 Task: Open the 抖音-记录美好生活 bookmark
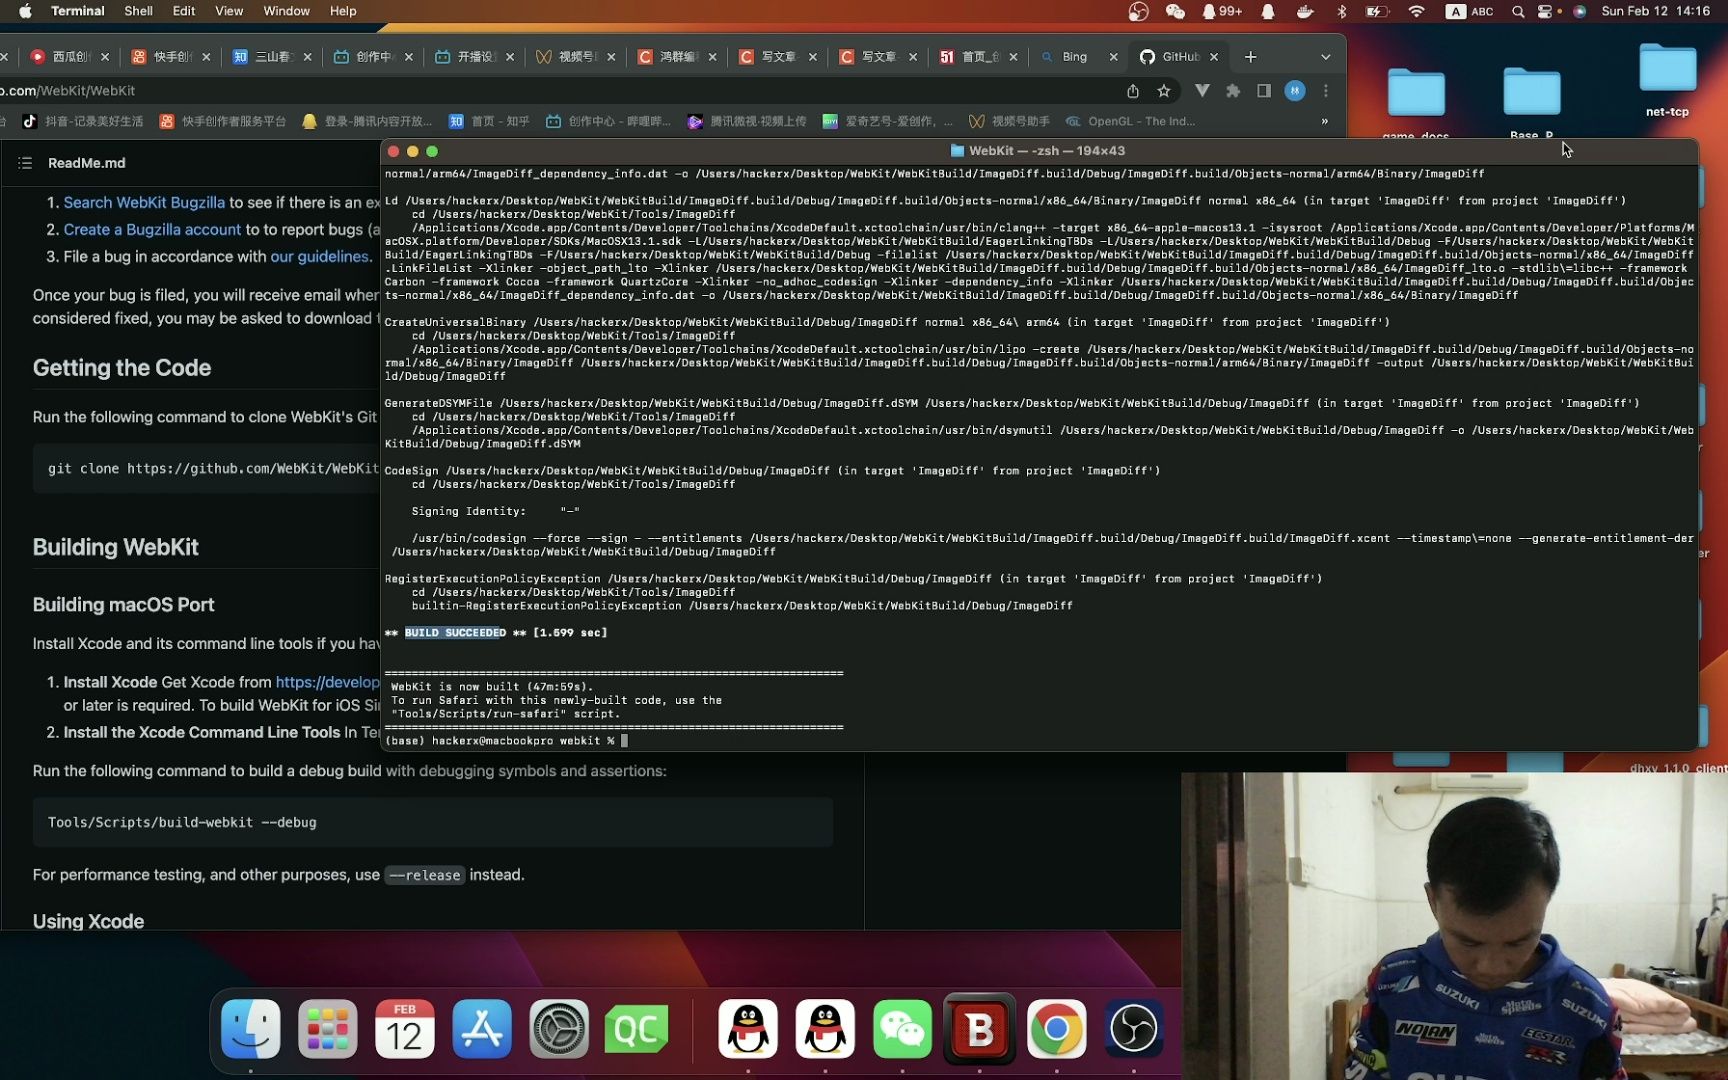click(83, 121)
